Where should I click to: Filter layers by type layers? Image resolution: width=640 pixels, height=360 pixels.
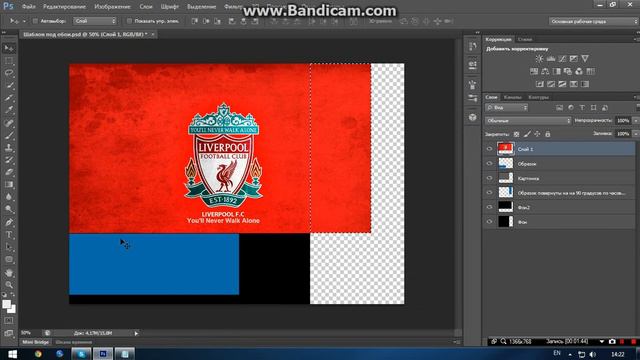click(582, 108)
